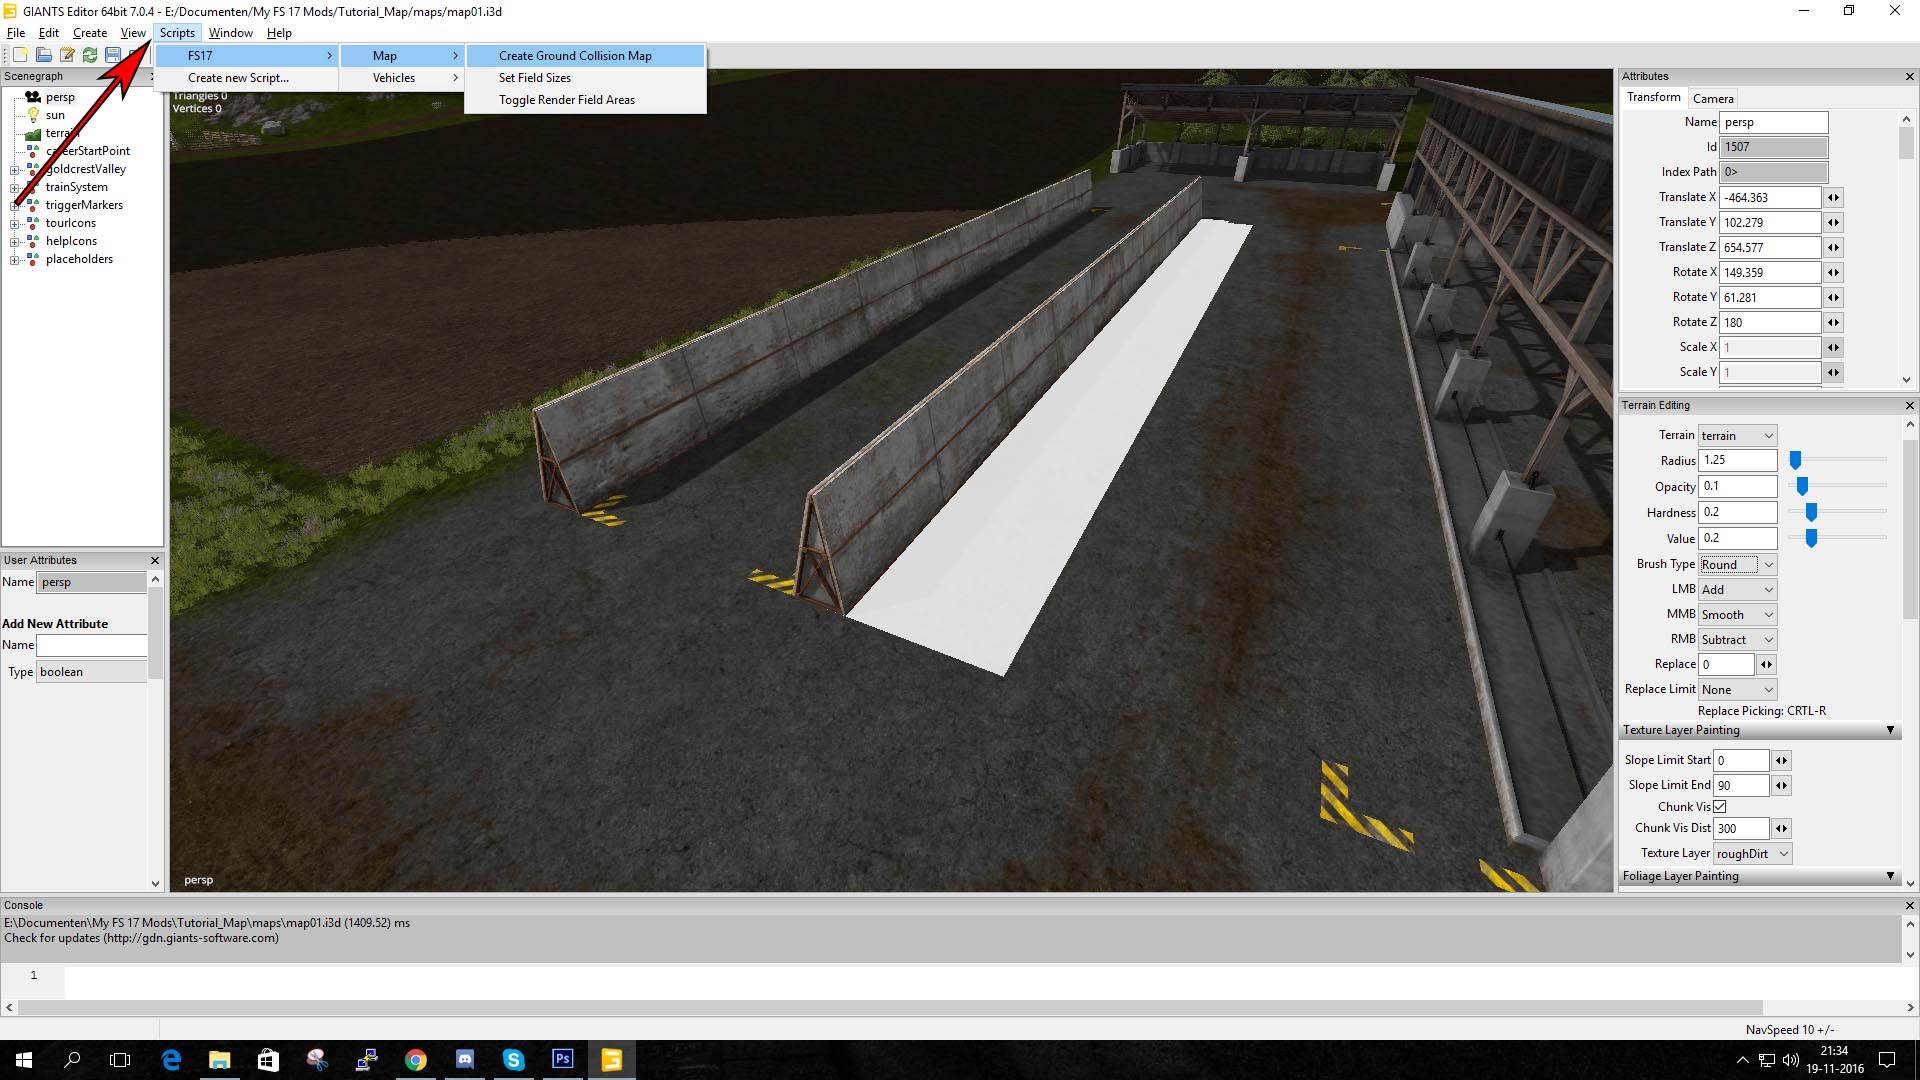Choose Set Field Sizes menu entry
Viewport: 1920px width, 1080px height.
coord(585,78)
